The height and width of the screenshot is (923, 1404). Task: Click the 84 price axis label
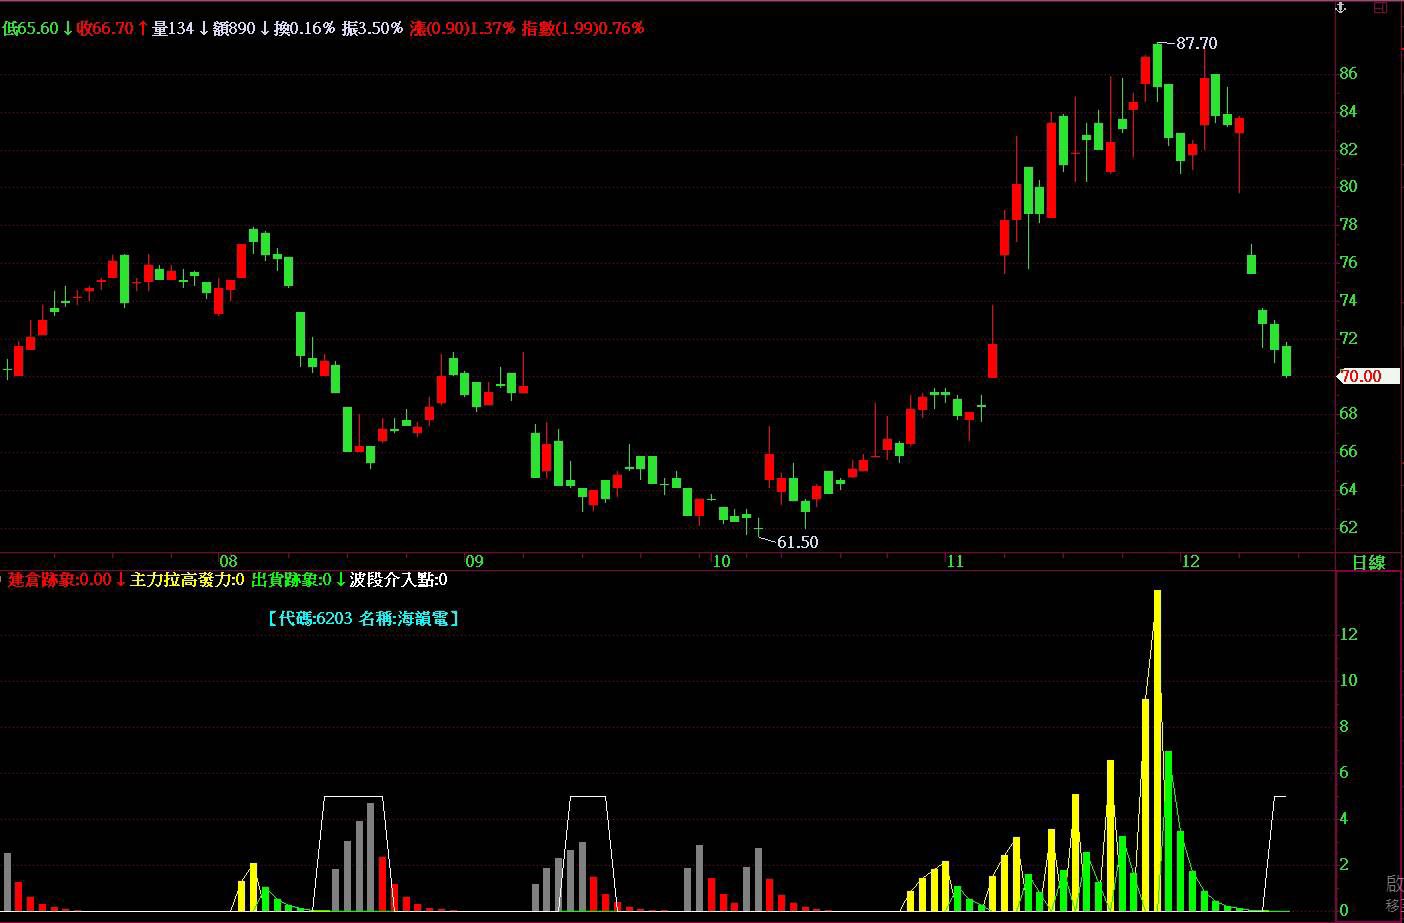1348,111
